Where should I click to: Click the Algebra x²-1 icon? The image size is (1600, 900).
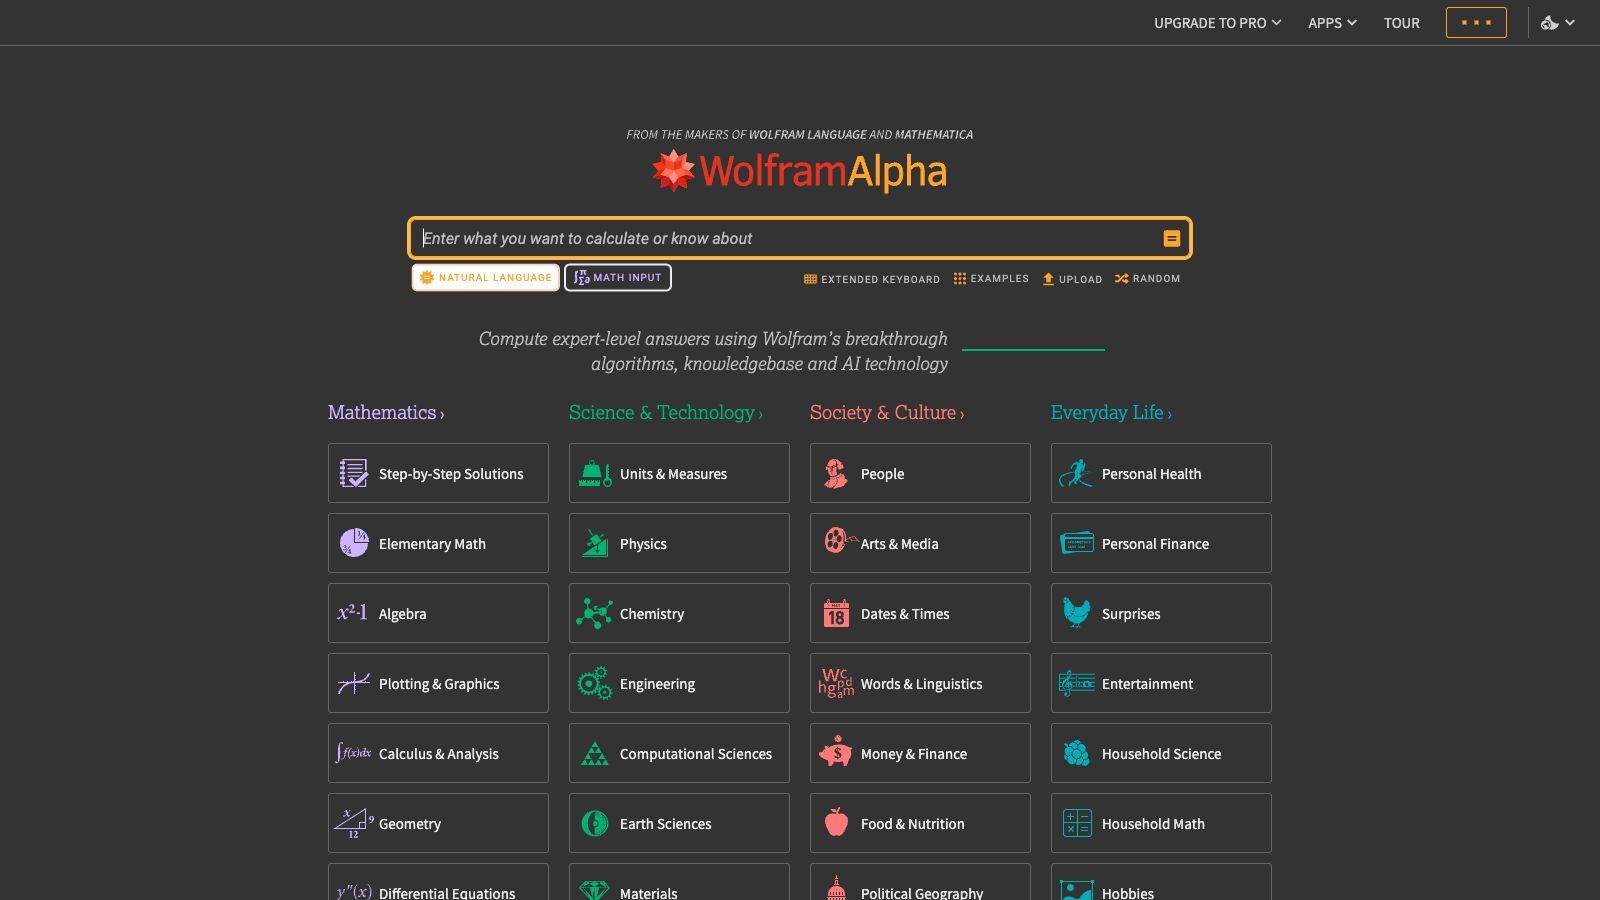(x=352, y=613)
